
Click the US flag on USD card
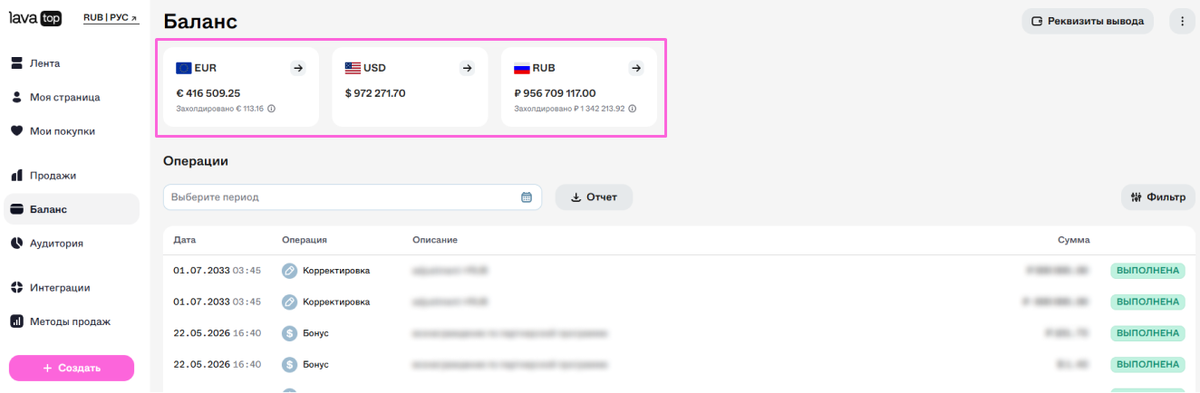coord(353,68)
